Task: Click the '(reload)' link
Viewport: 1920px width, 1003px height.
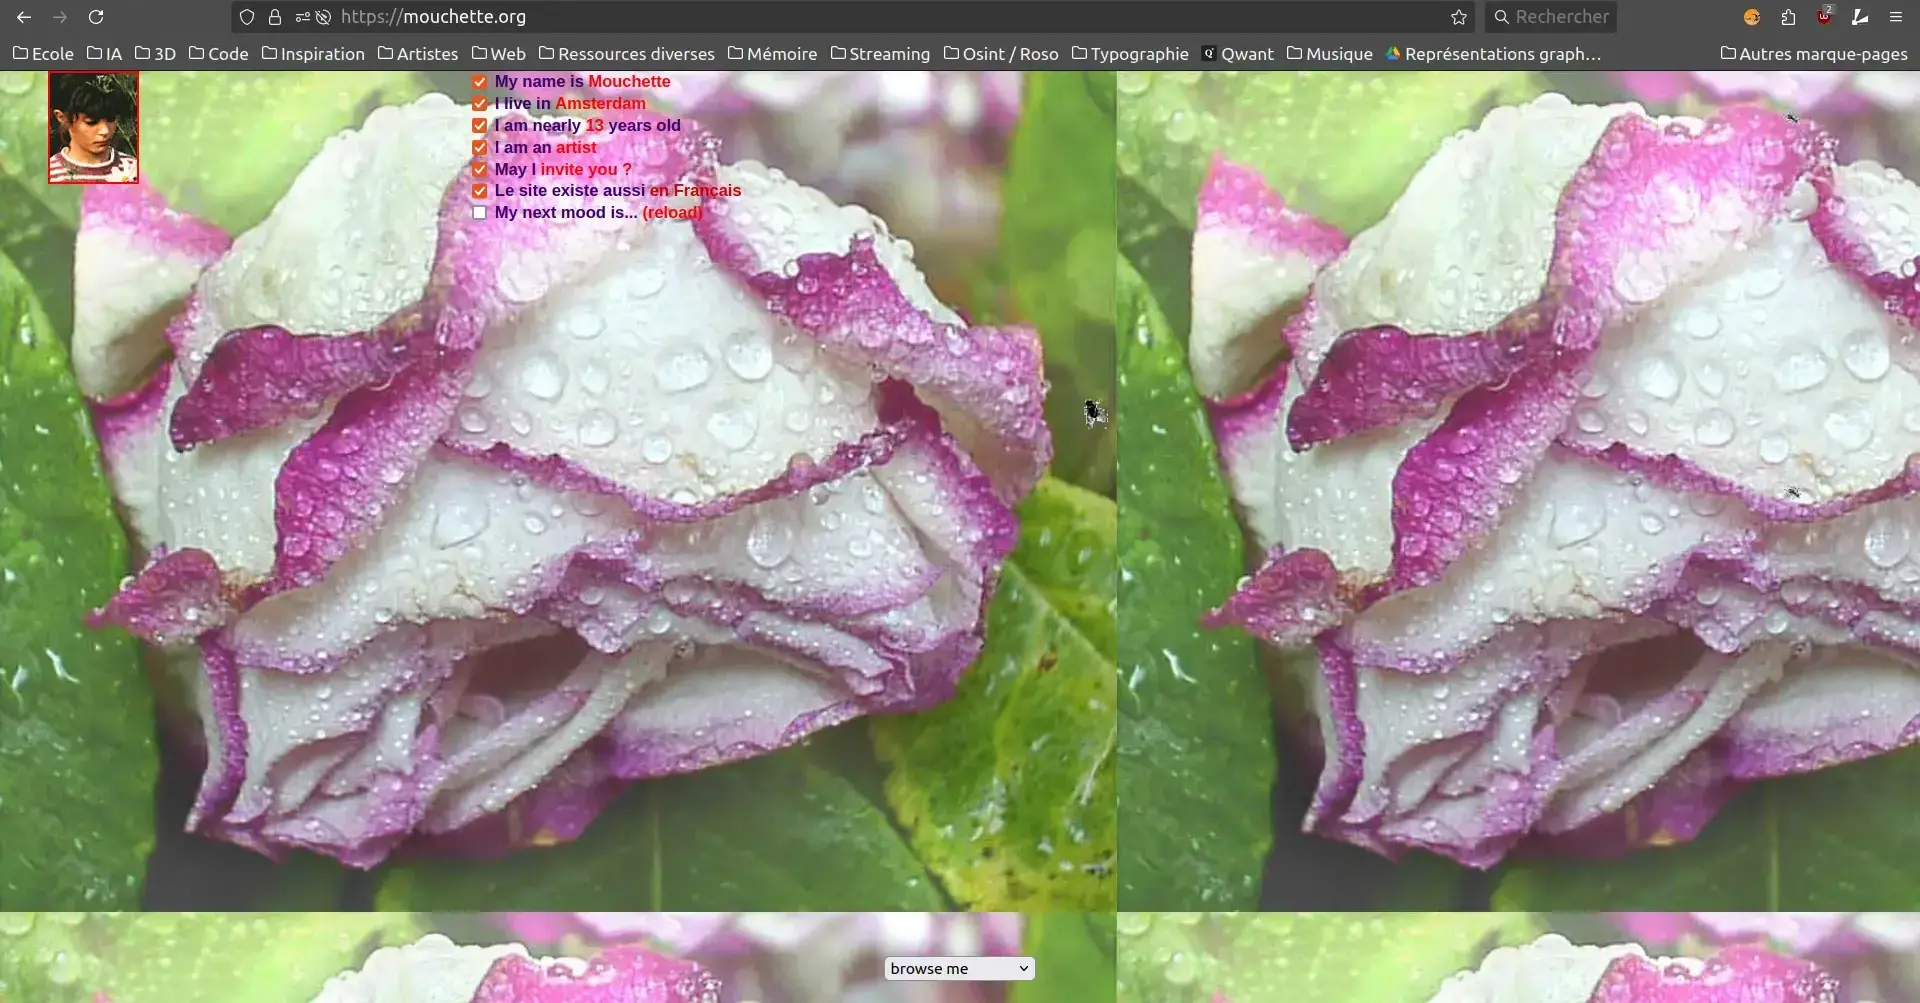Action: pos(672,212)
